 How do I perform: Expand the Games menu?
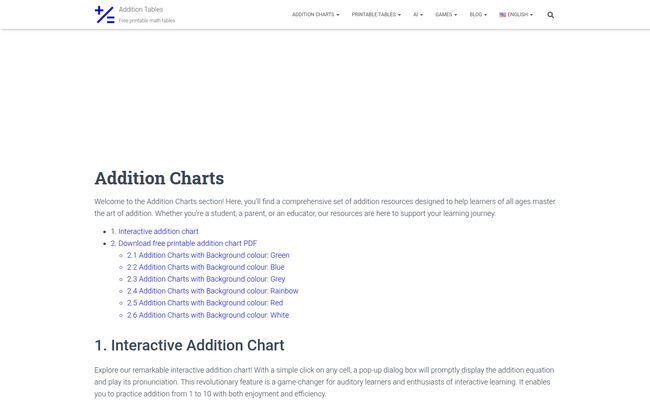[446, 15]
